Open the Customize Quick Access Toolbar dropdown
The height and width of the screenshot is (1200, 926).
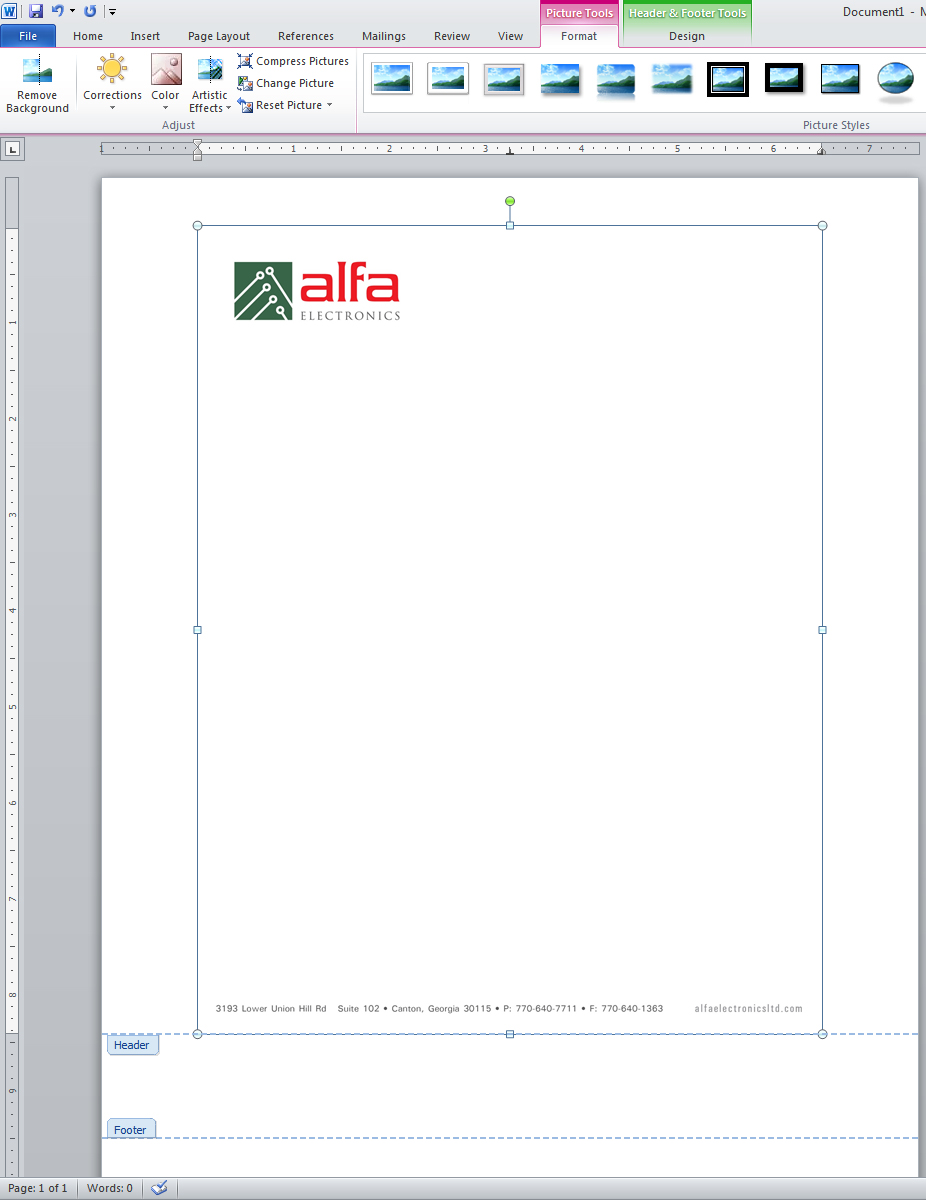tap(112, 11)
